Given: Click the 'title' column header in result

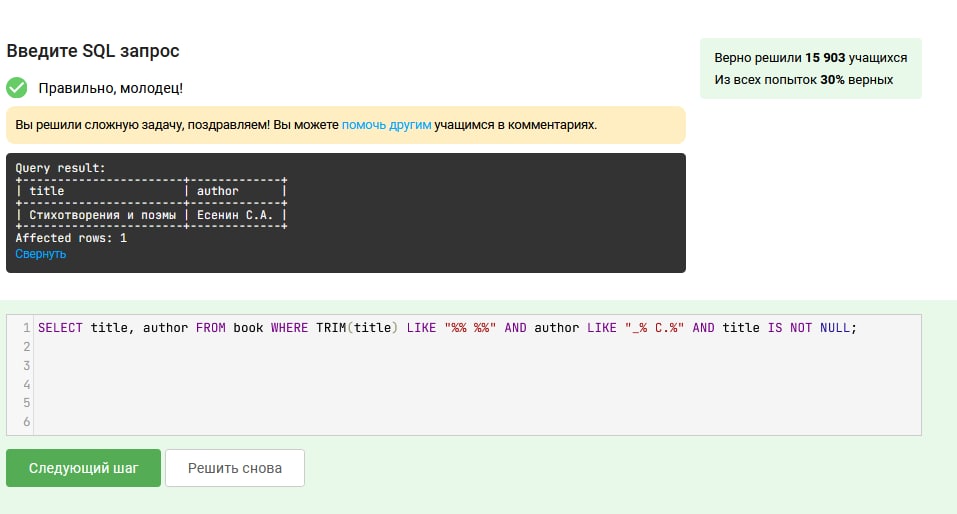Looking at the screenshot, I should click(47, 191).
